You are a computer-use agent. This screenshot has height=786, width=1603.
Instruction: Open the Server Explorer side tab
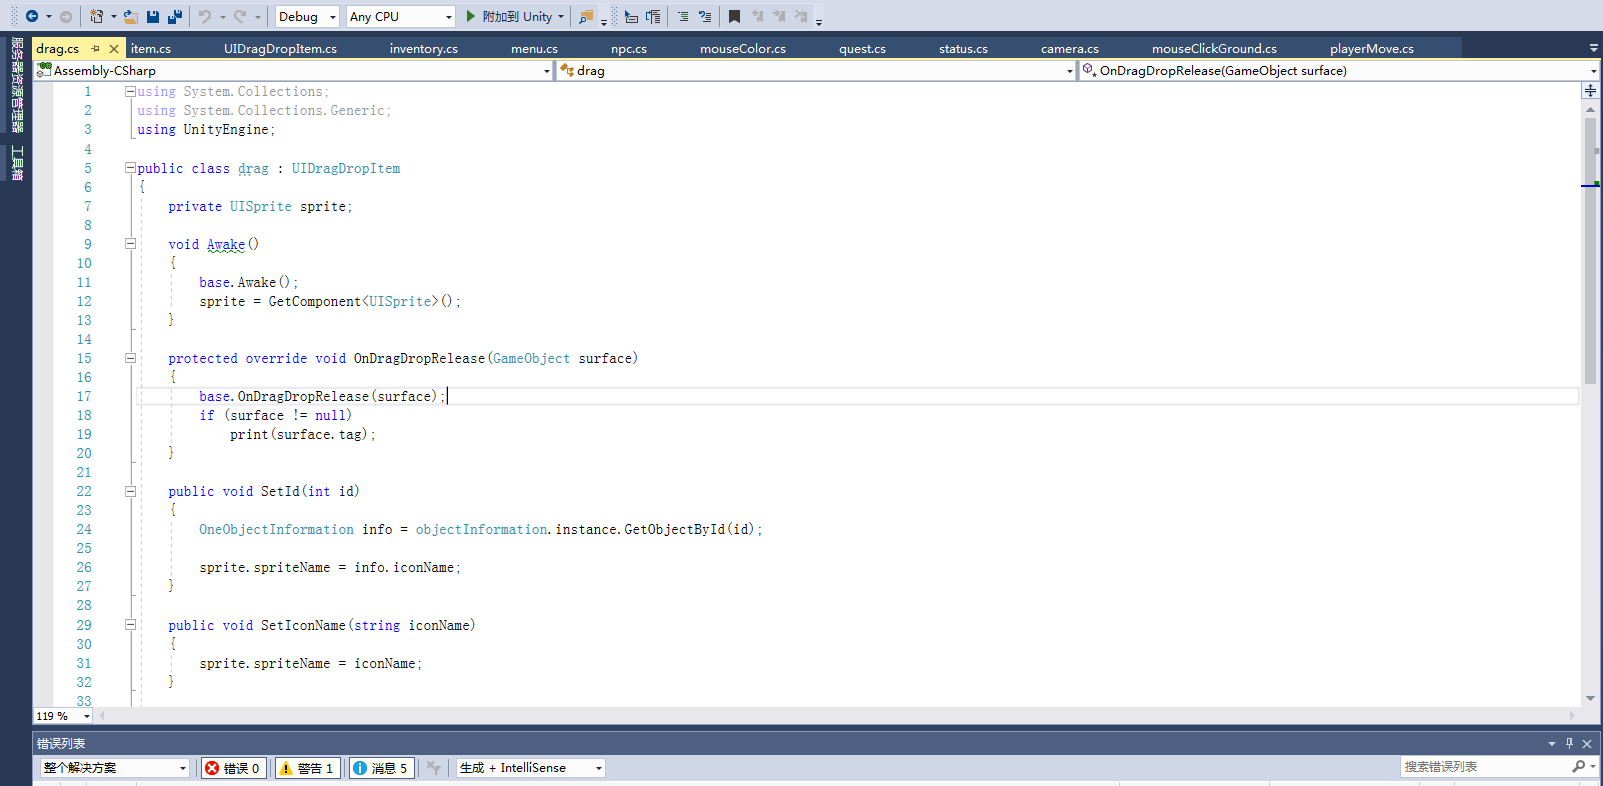[17, 85]
